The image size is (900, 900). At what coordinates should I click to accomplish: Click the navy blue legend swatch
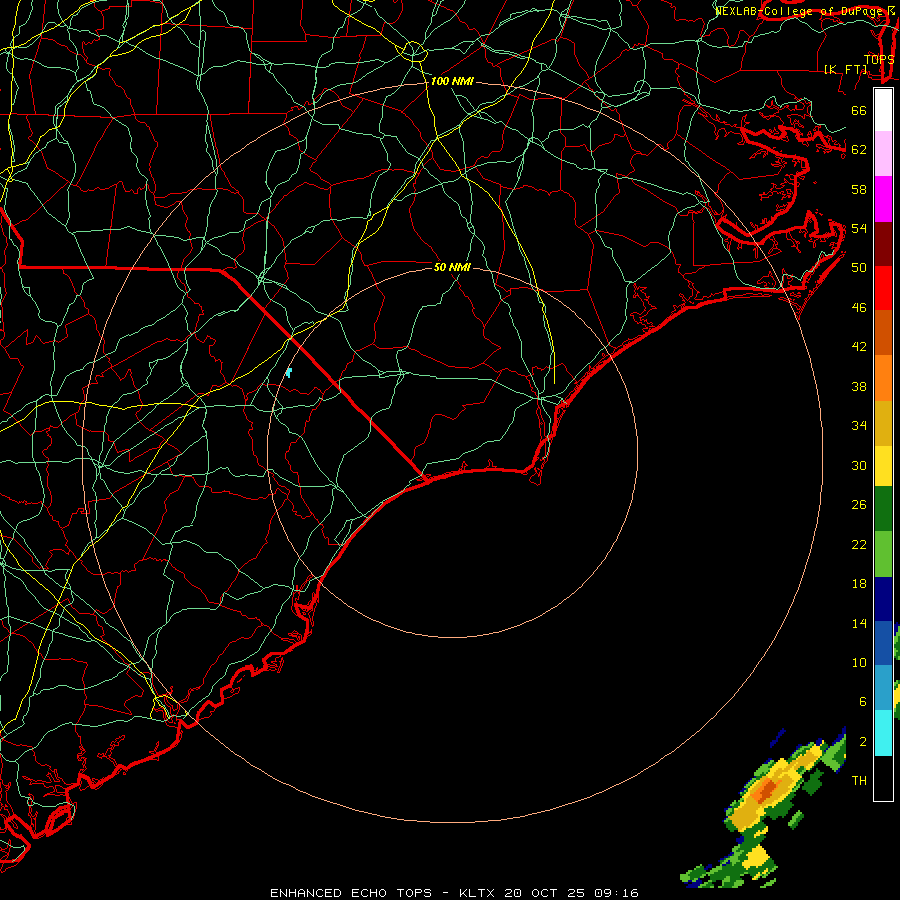click(x=883, y=599)
